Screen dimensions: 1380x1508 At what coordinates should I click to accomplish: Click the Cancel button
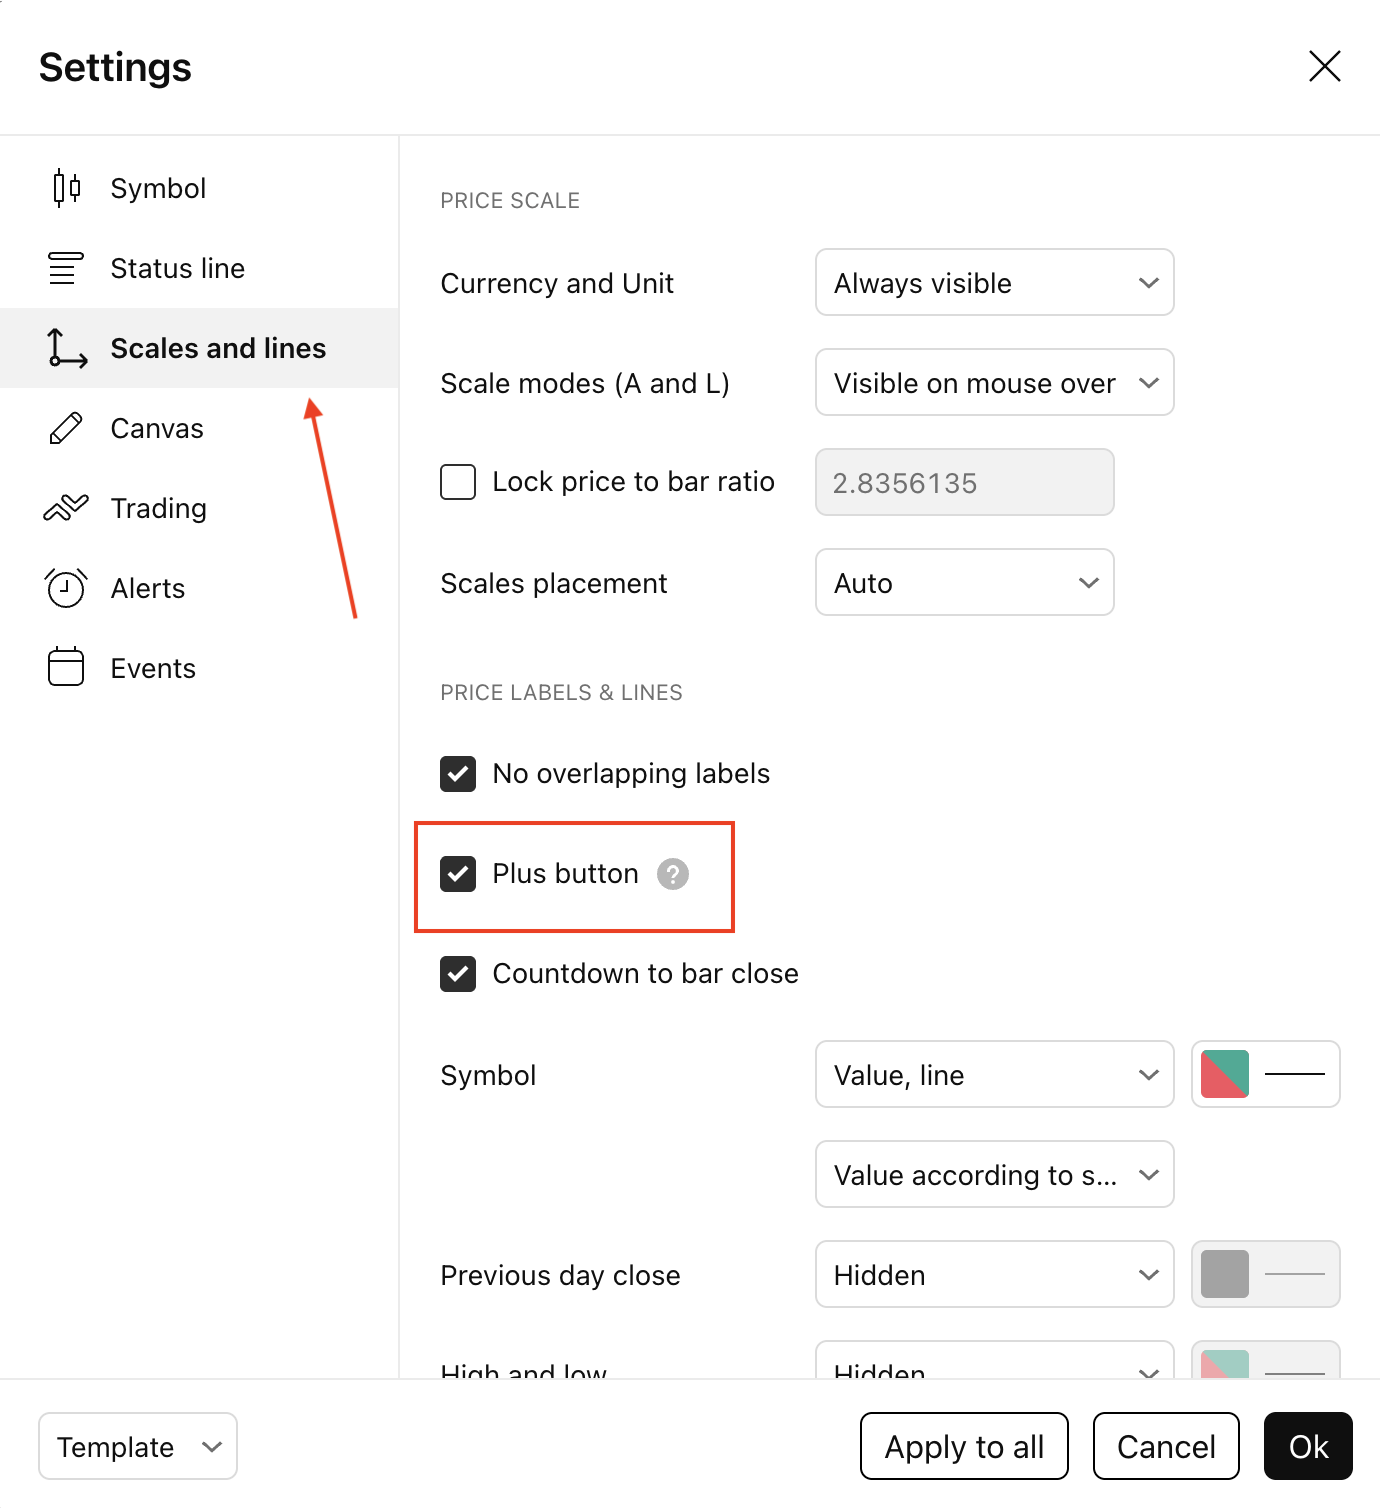click(1166, 1446)
